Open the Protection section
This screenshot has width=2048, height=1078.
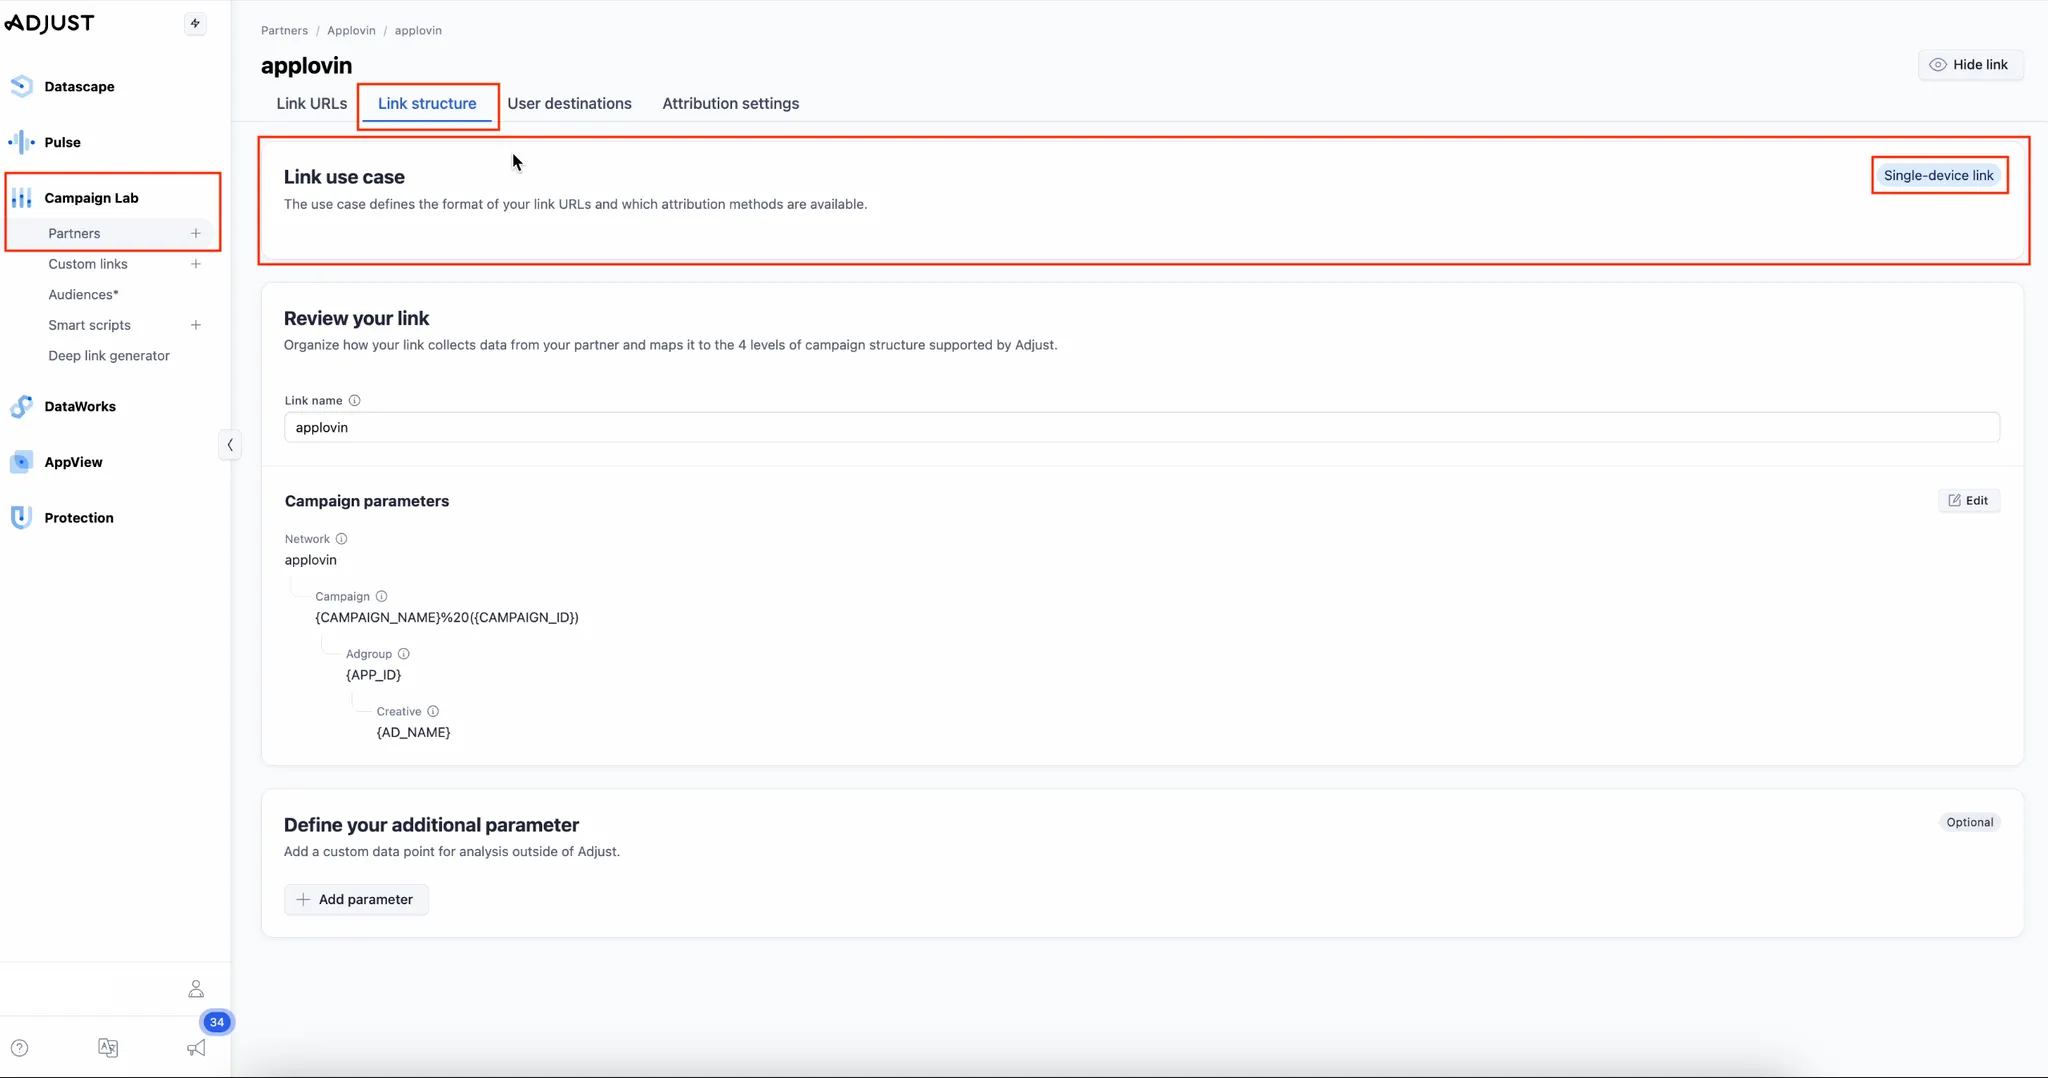79,518
